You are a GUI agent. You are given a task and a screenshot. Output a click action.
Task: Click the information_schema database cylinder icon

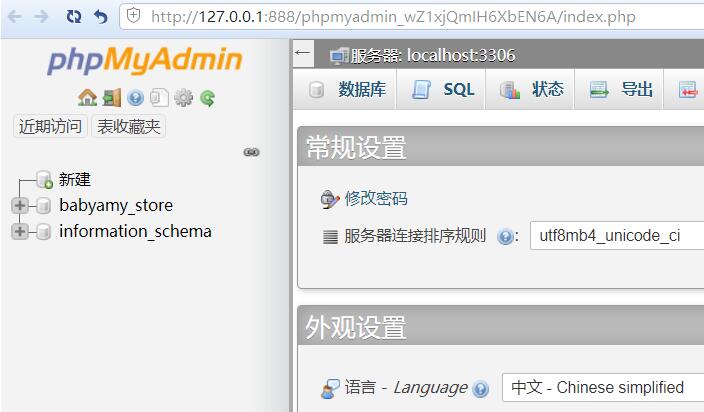(x=43, y=232)
